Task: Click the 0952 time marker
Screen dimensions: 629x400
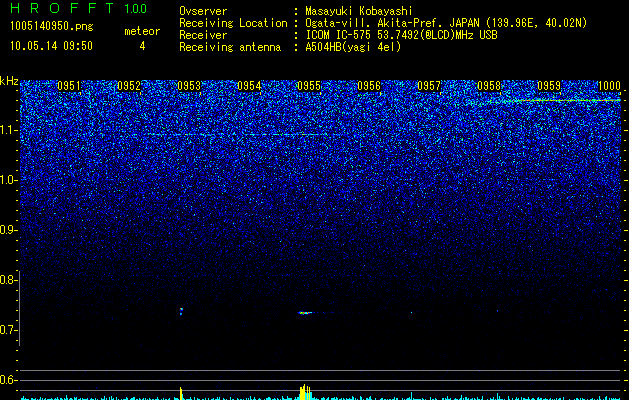Action: 129,86
